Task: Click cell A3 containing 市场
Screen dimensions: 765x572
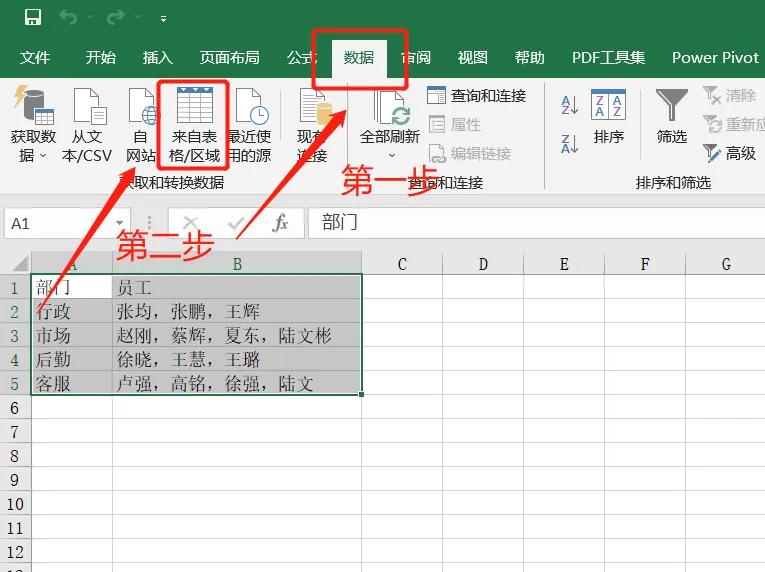Action: point(72,335)
